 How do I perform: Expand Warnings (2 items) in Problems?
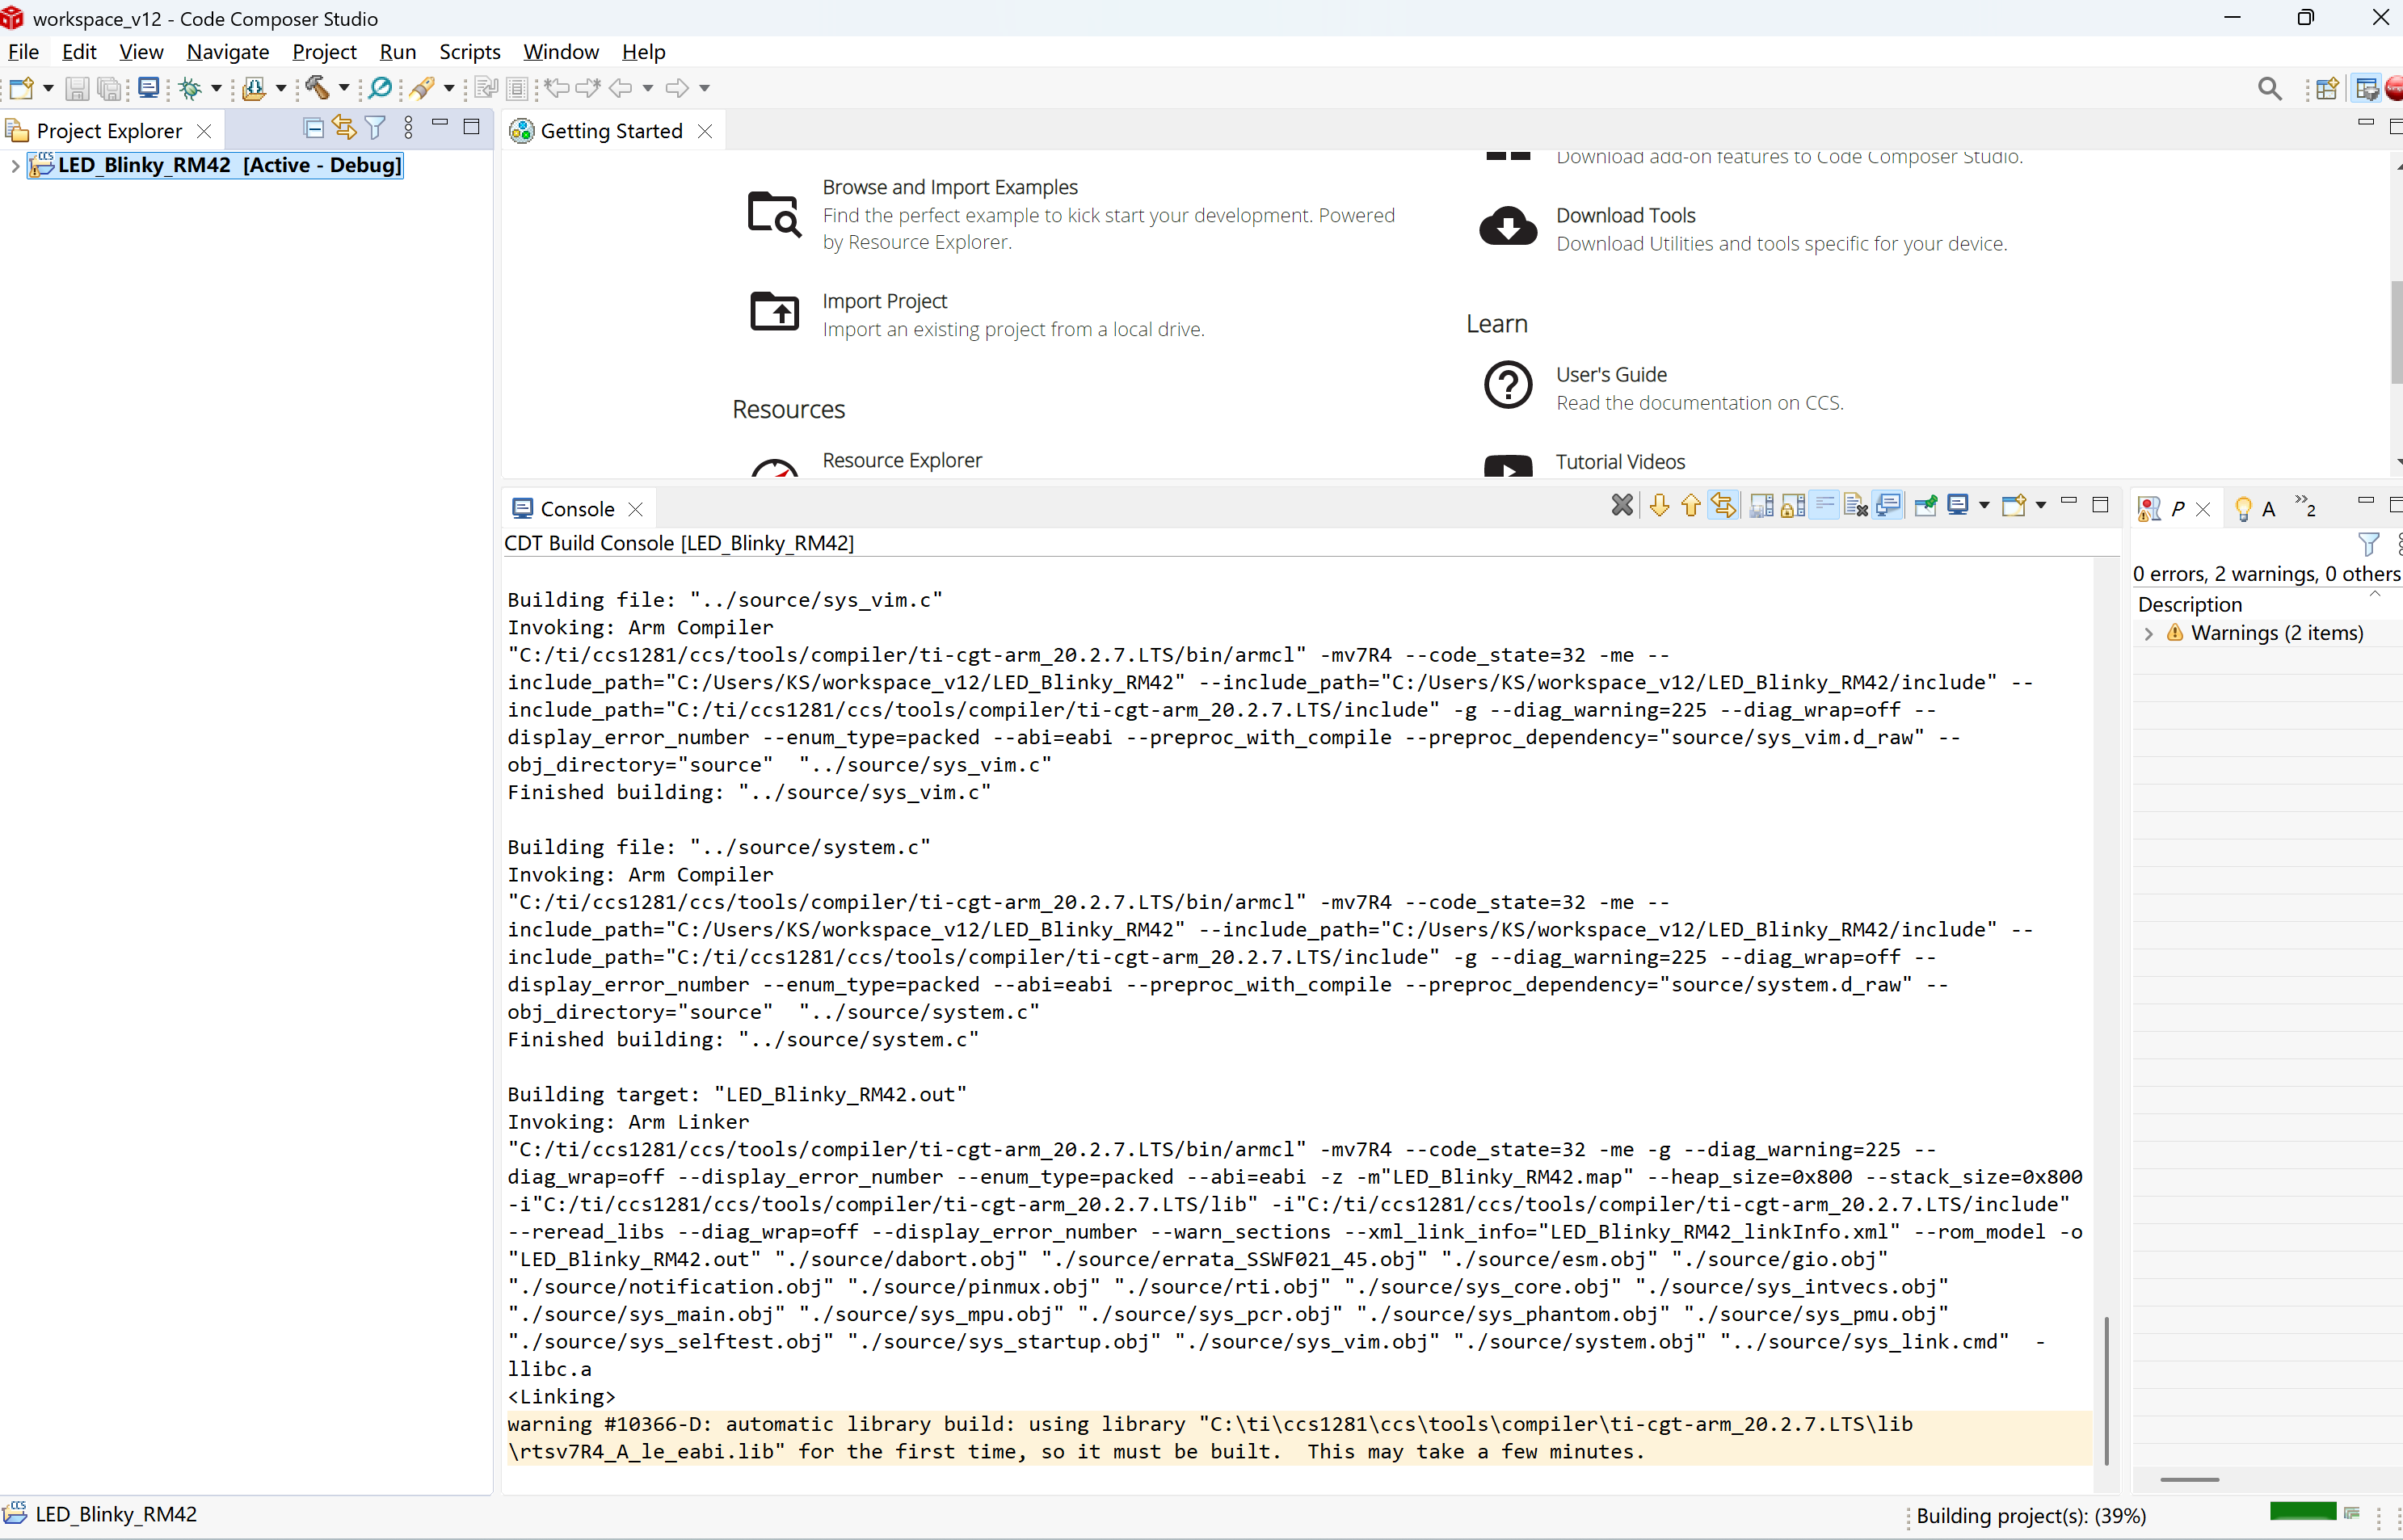tap(2149, 634)
